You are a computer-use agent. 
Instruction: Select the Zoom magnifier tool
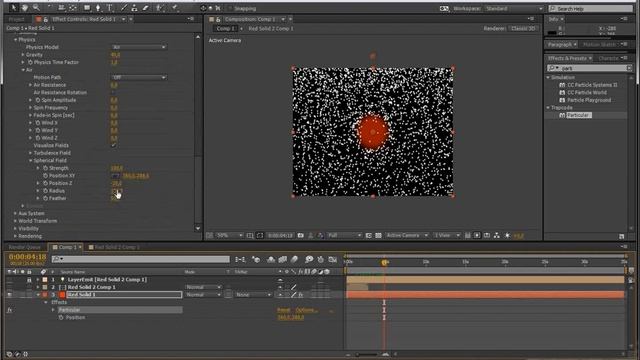point(36,8)
